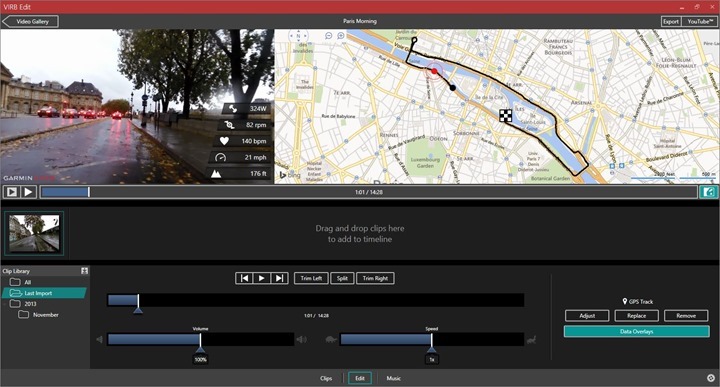Image resolution: width=720 pixels, height=387 pixels.
Task: Click the 1x speed value label
Action: click(x=432, y=359)
